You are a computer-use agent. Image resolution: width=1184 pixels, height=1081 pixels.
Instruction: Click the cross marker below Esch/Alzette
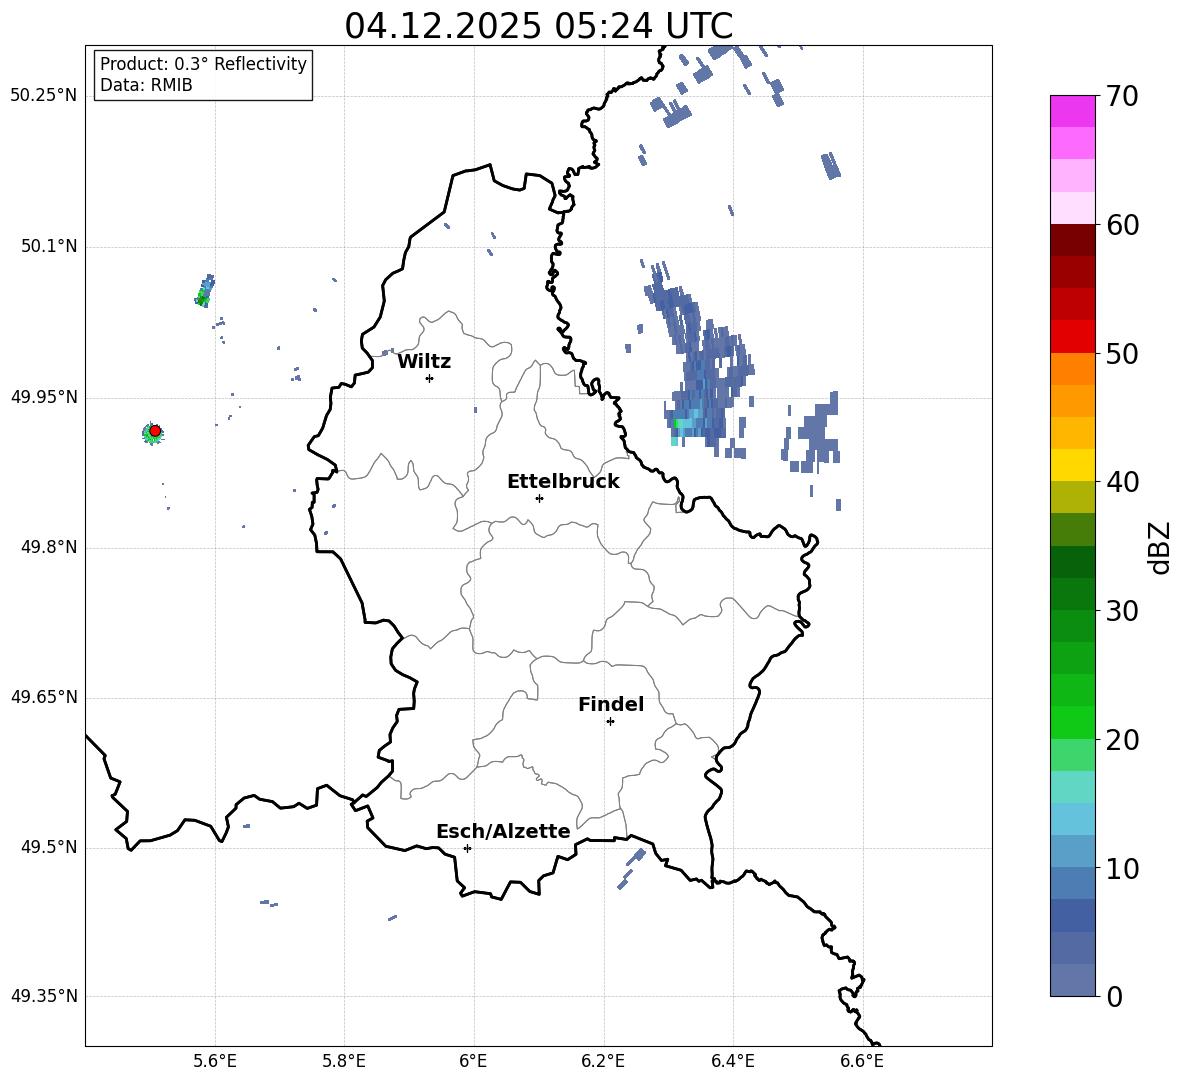467,848
